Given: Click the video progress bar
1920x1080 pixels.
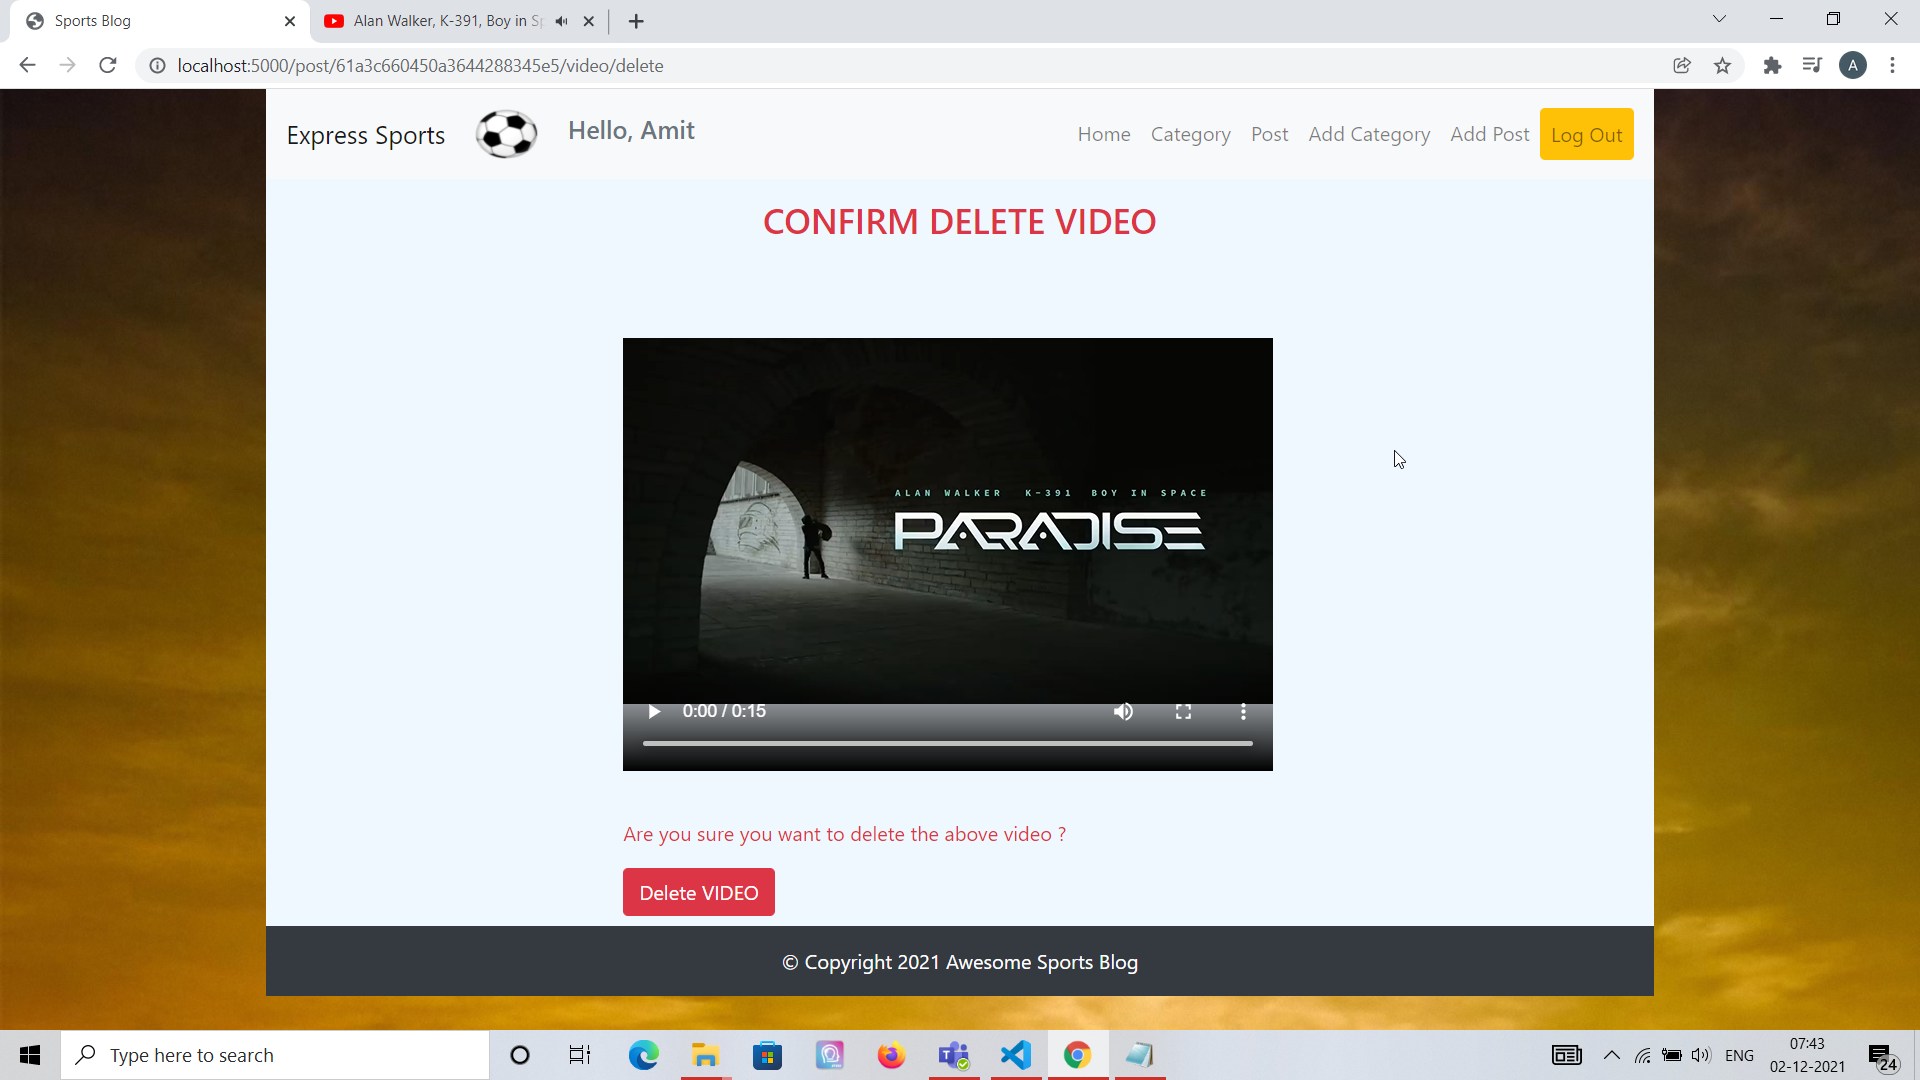Looking at the screenshot, I should (947, 744).
